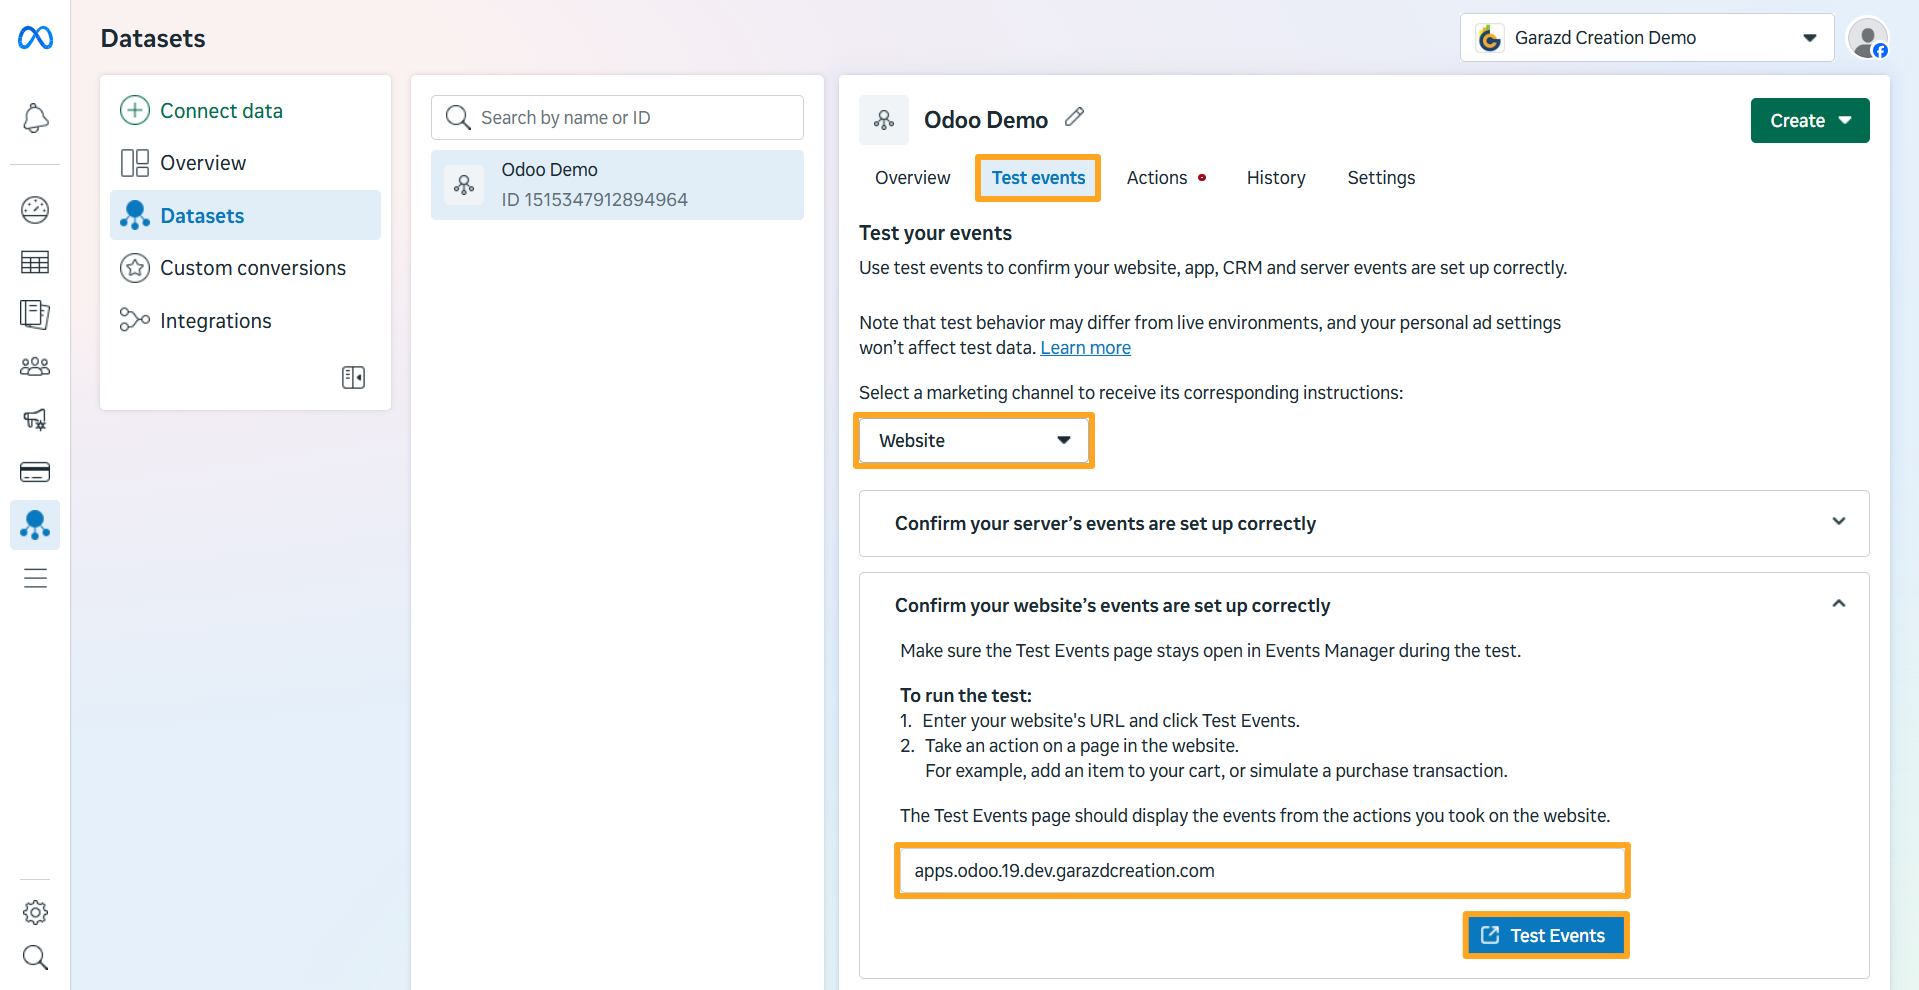This screenshot has height=990, width=1919.
Task: Open the all tools hamburger menu
Action: [x=35, y=578]
